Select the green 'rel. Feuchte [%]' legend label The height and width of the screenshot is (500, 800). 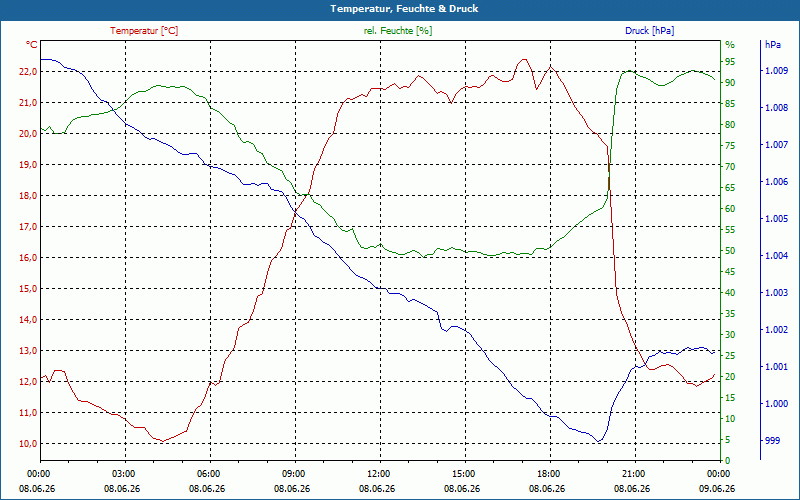pos(398,31)
